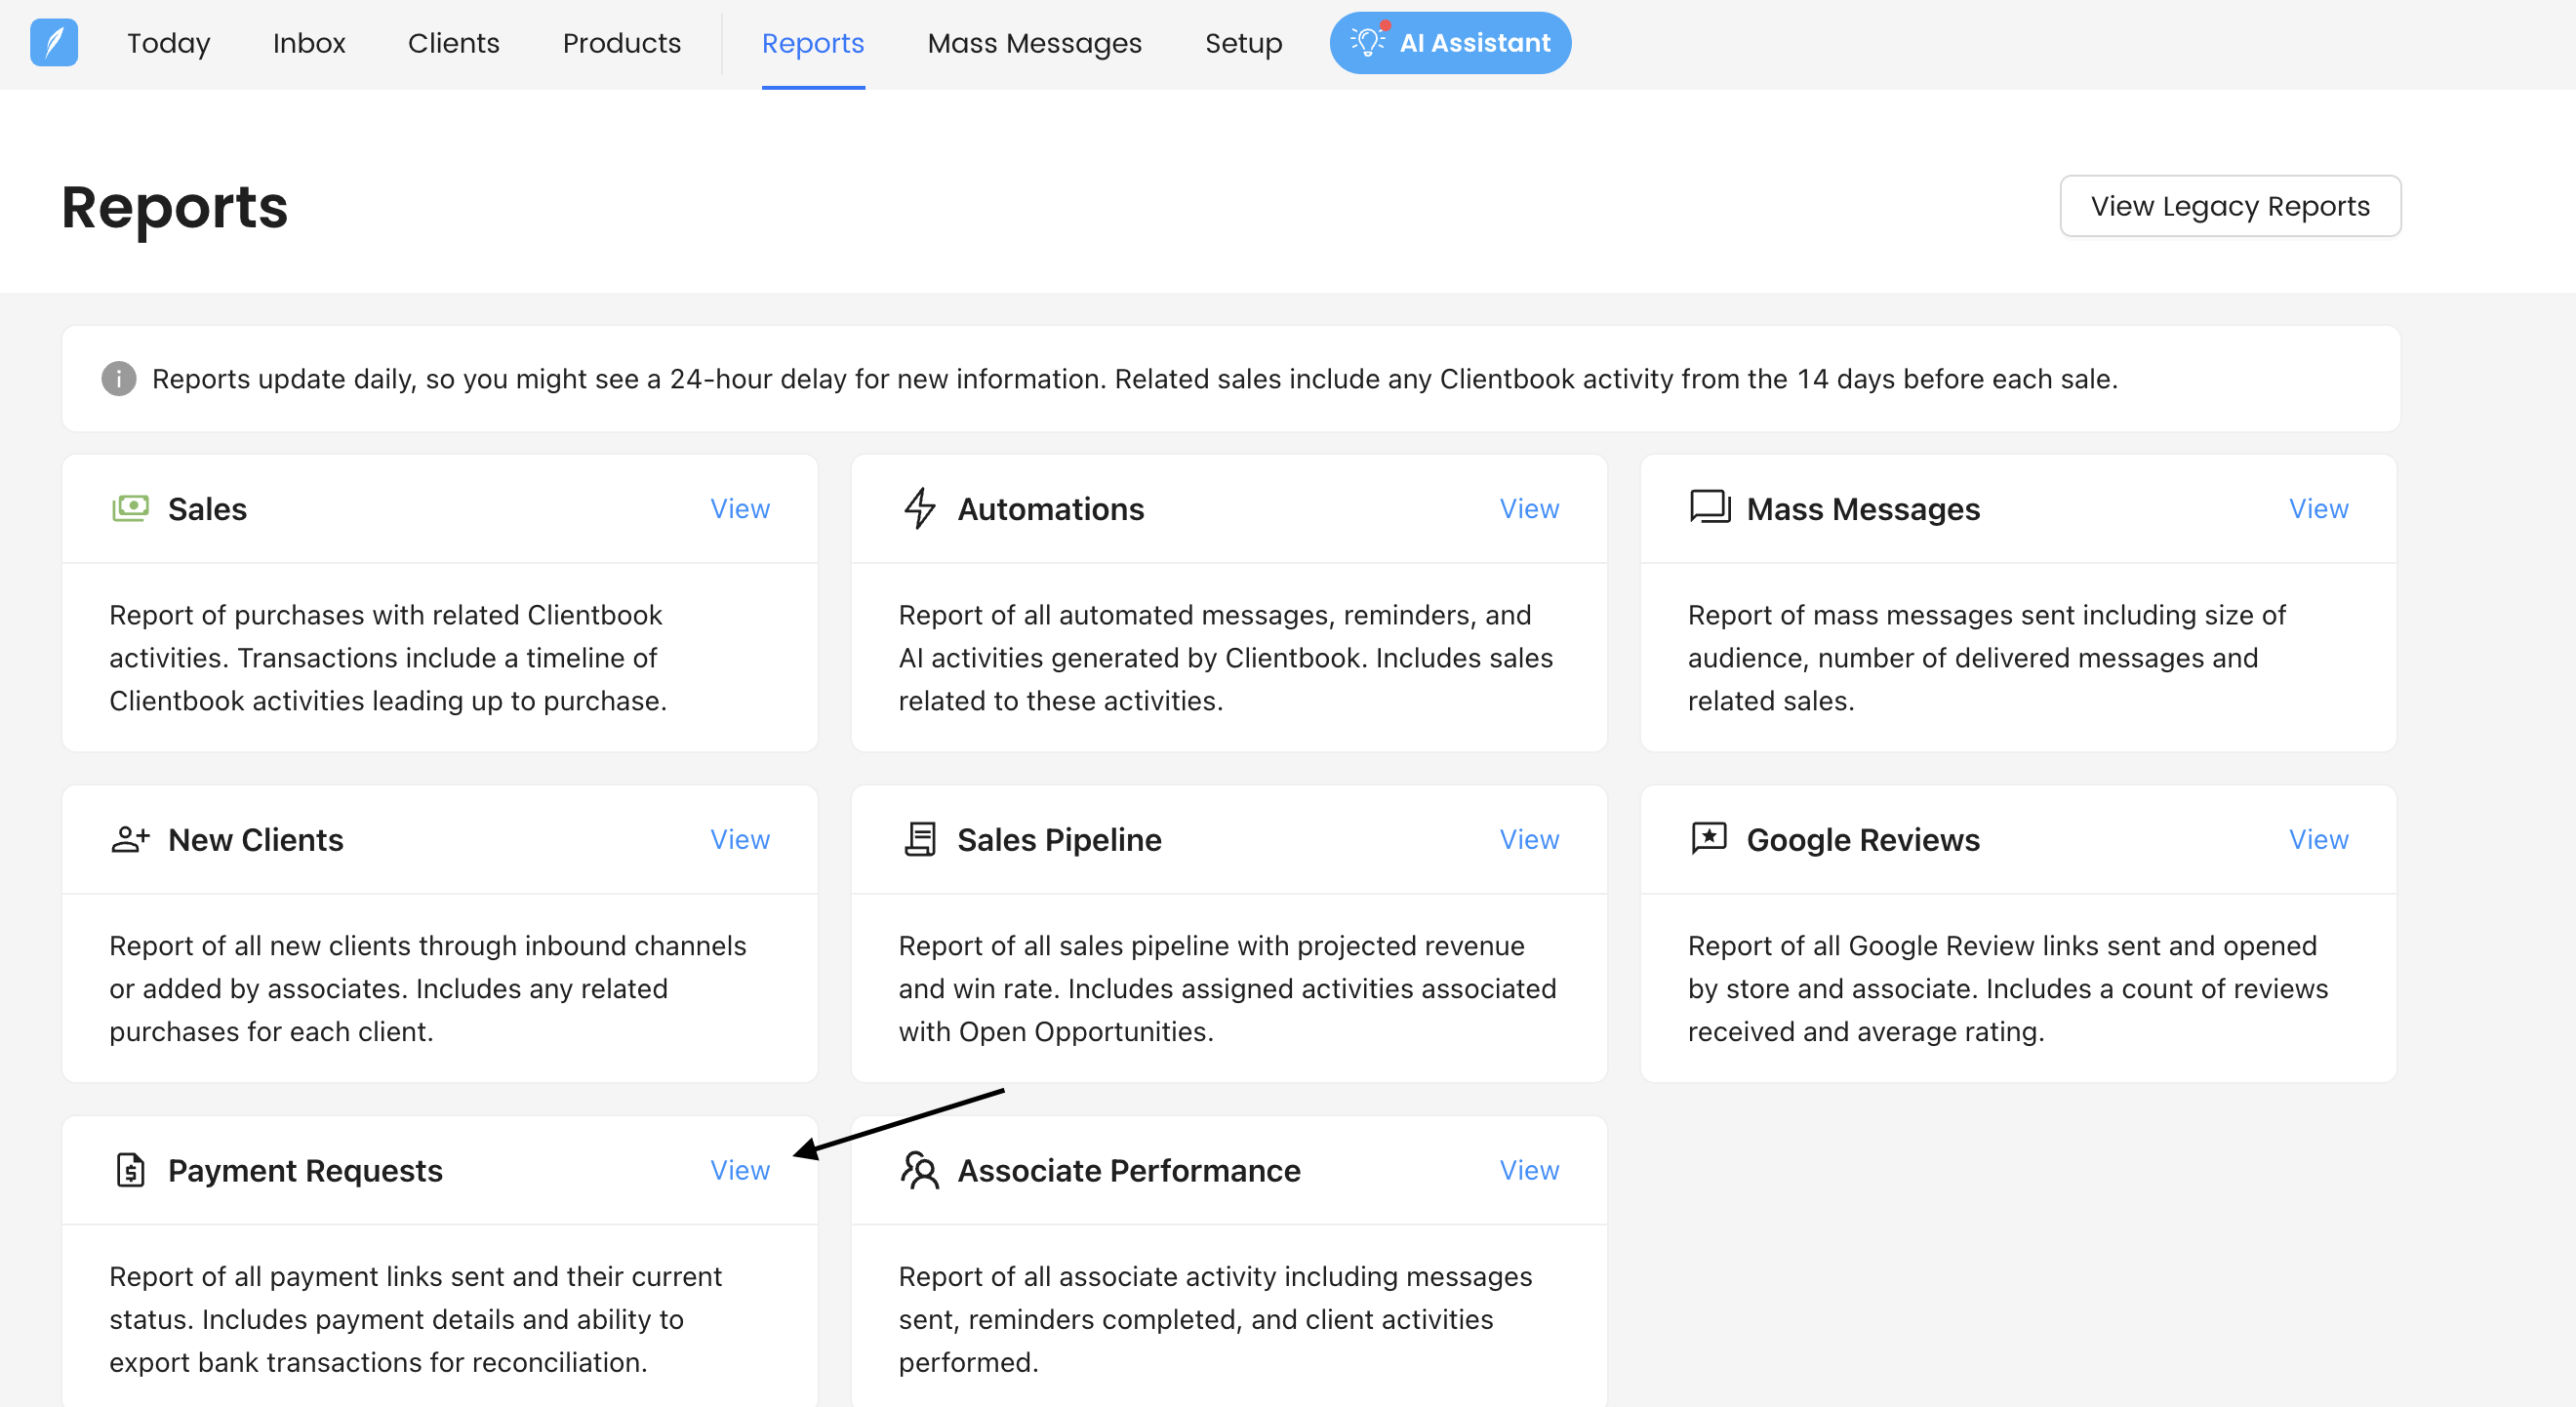Go to the Today tab
2576x1407 pixels.
(x=168, y=43)
